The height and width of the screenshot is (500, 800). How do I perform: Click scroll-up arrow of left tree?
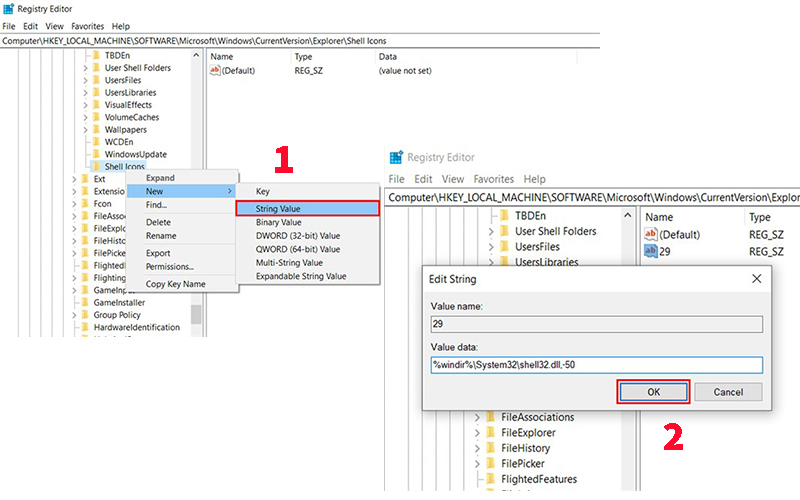(196, 55)
